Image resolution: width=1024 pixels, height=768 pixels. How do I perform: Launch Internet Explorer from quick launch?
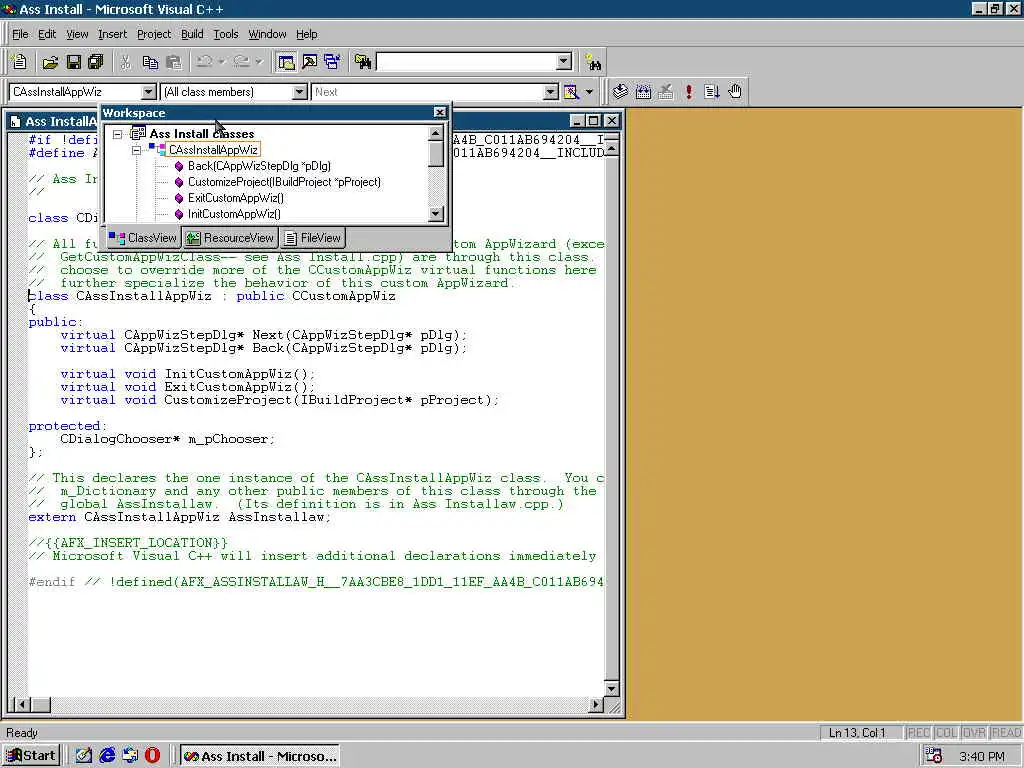(106, 756)
